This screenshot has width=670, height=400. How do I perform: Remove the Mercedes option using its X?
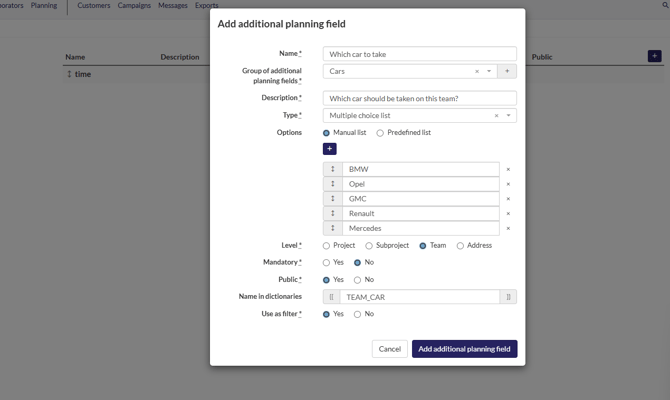(508, 228)
